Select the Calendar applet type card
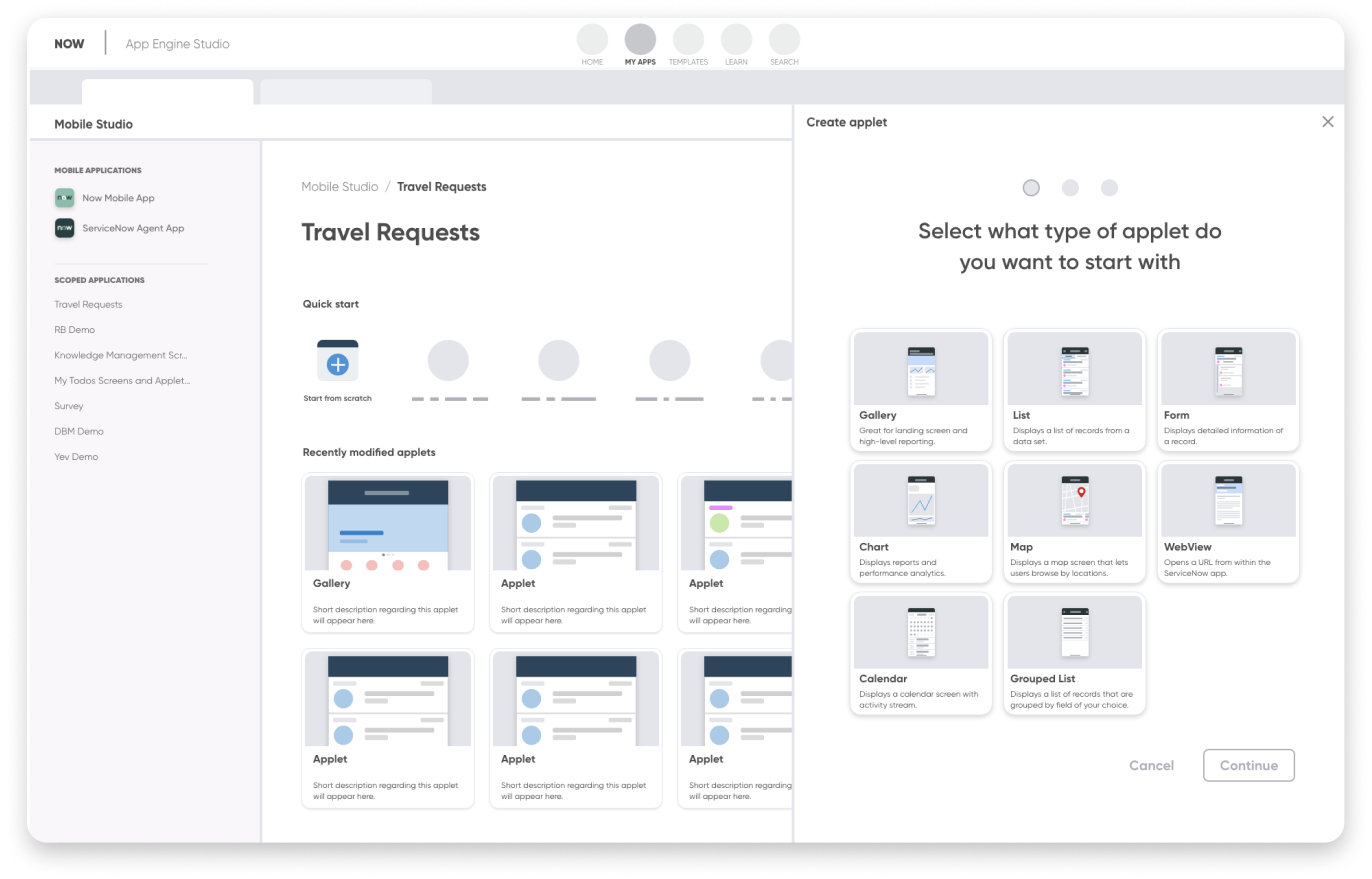 click(x=921, y=654)
